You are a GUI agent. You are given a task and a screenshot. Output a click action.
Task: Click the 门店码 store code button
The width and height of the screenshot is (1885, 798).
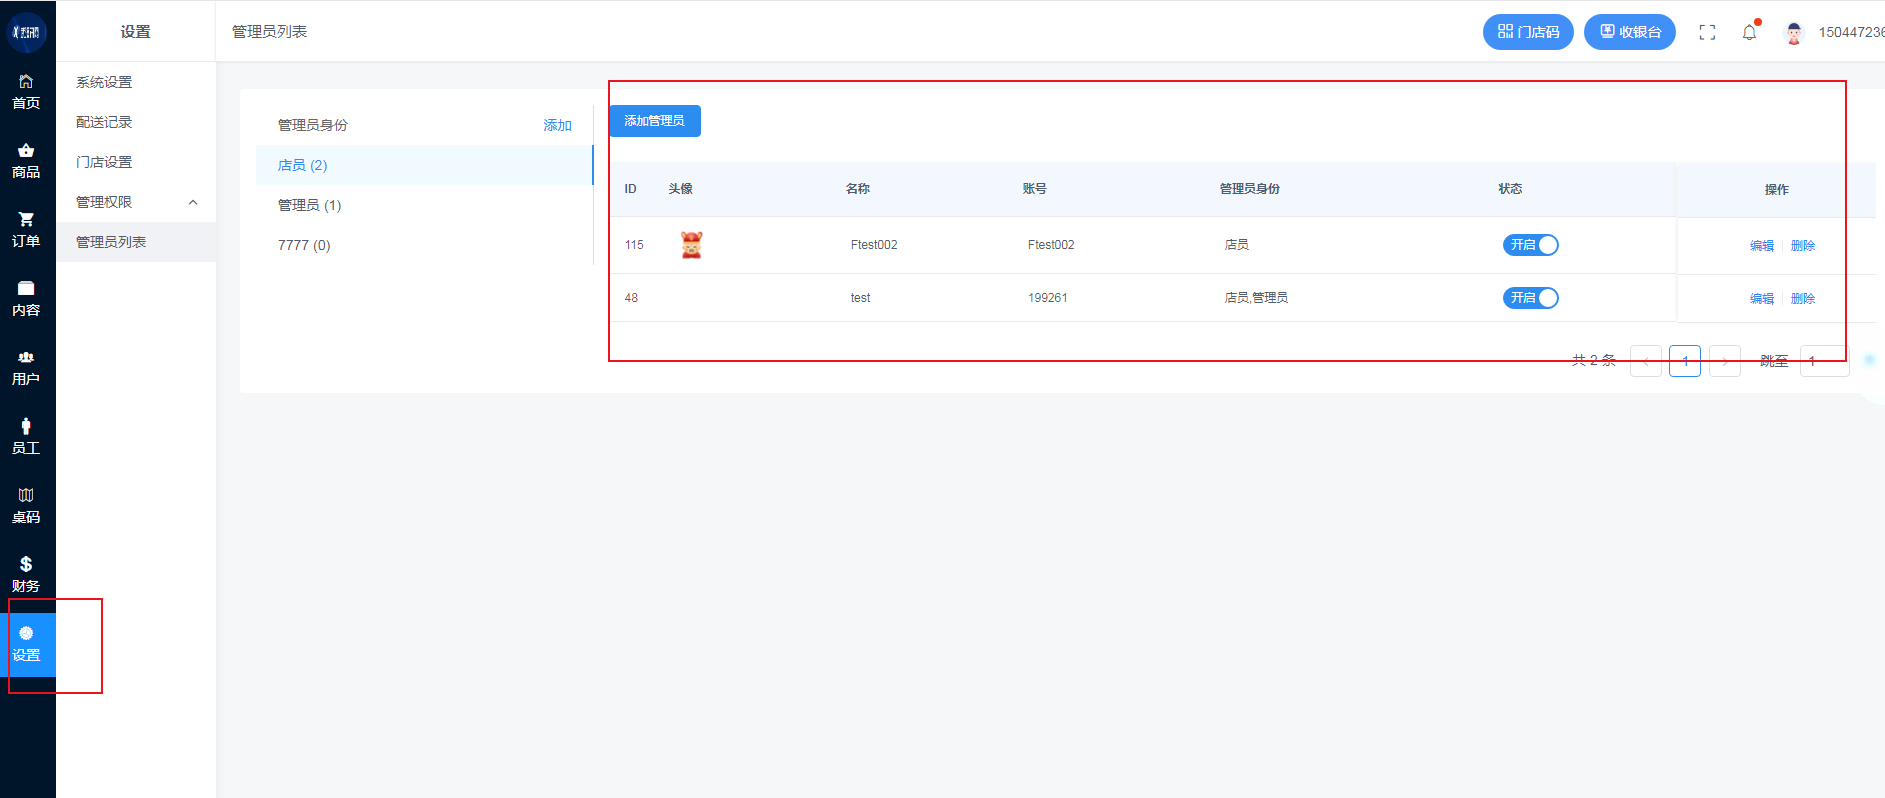click(1528, 32)
